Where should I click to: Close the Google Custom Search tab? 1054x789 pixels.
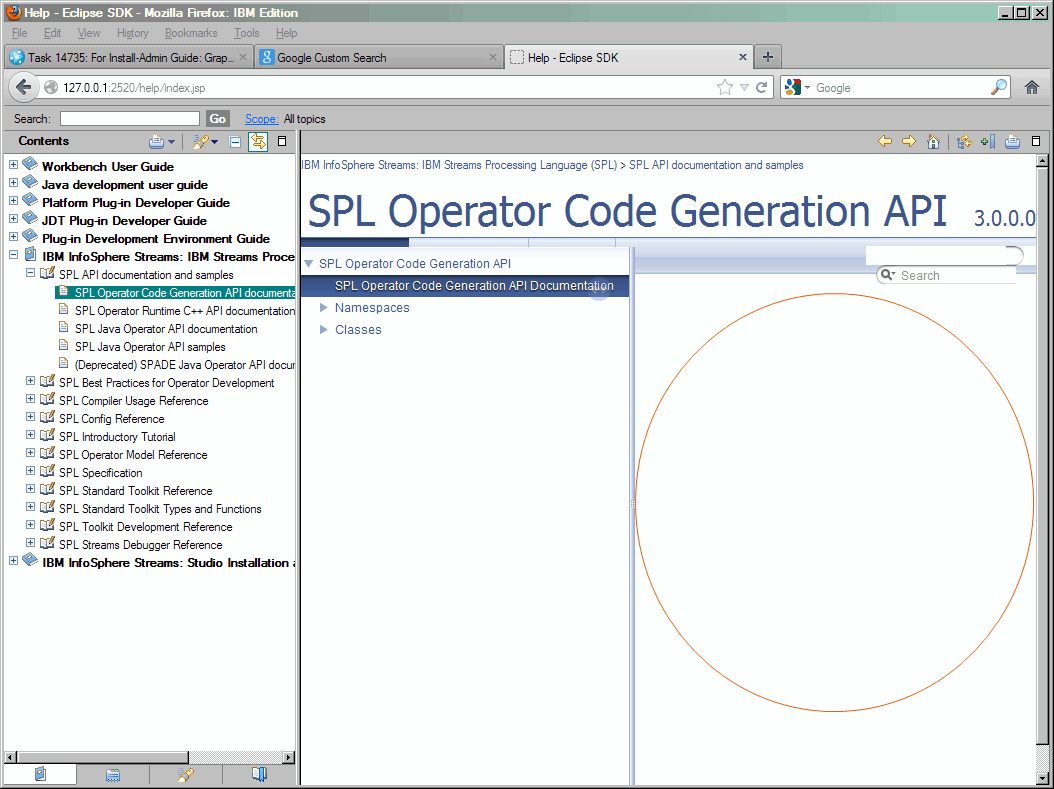[493, 57]
